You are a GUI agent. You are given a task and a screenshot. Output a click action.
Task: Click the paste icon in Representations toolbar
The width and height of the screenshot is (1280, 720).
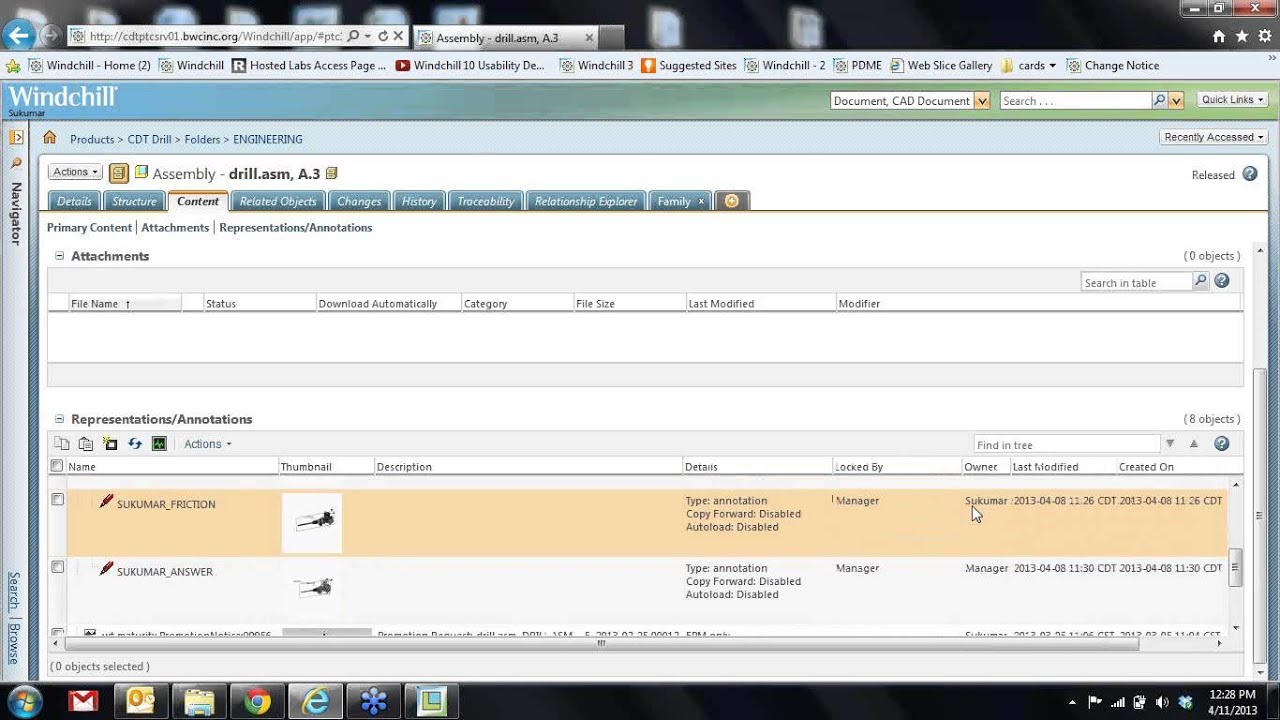pos(86,444)
